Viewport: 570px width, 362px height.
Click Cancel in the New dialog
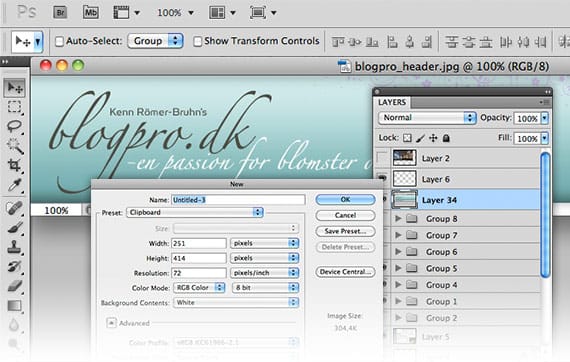[345, 215]
